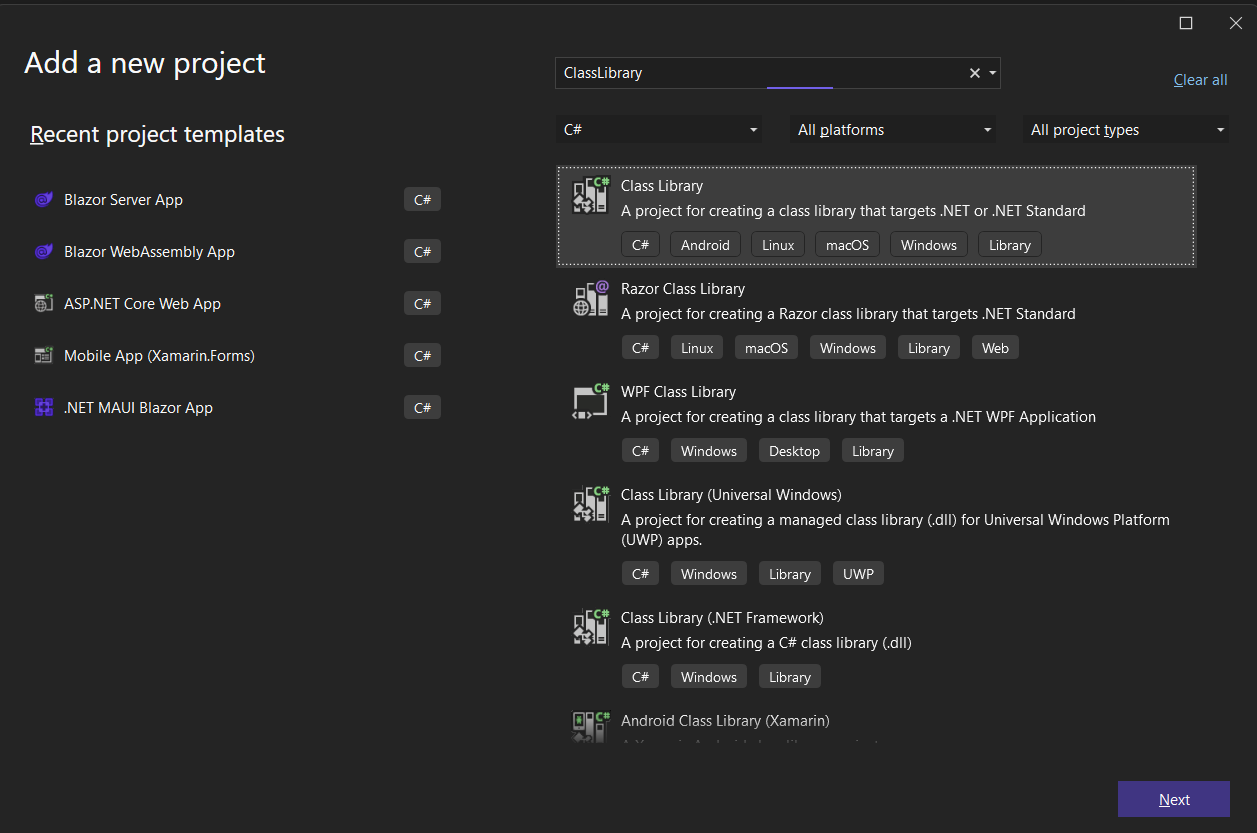The image size is (1257, 833).
Task: Click the Mobile App (Xamarin.Forms) icon
Action: 43,356
